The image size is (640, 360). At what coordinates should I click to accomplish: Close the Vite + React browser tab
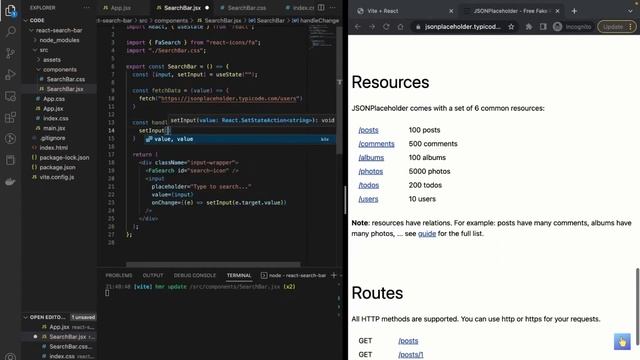pyautogui.click(x=451, y=11)
